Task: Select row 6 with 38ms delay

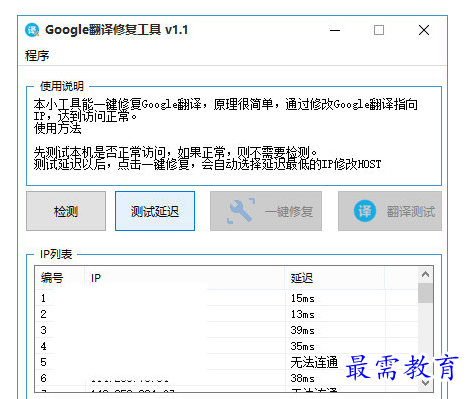Action: click(226, 378)
